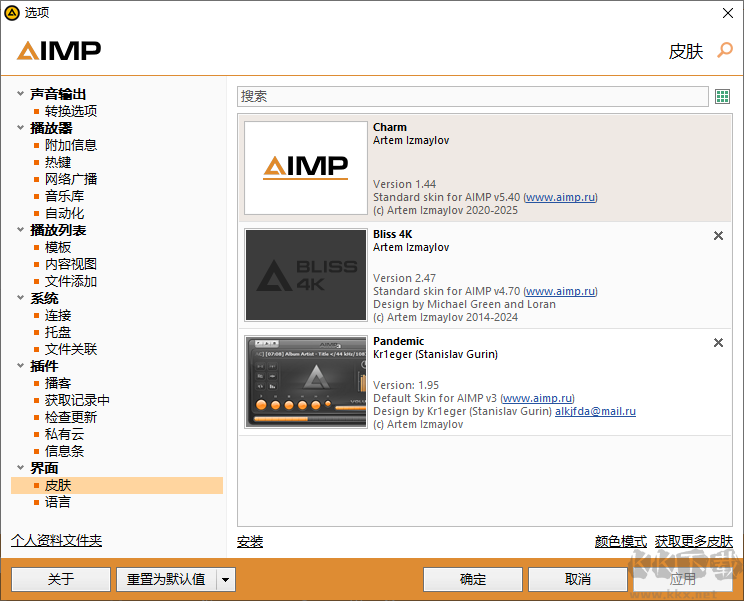Open 转换选项 settings page
This screenshot has width=744, height=601.
point(71,111)
